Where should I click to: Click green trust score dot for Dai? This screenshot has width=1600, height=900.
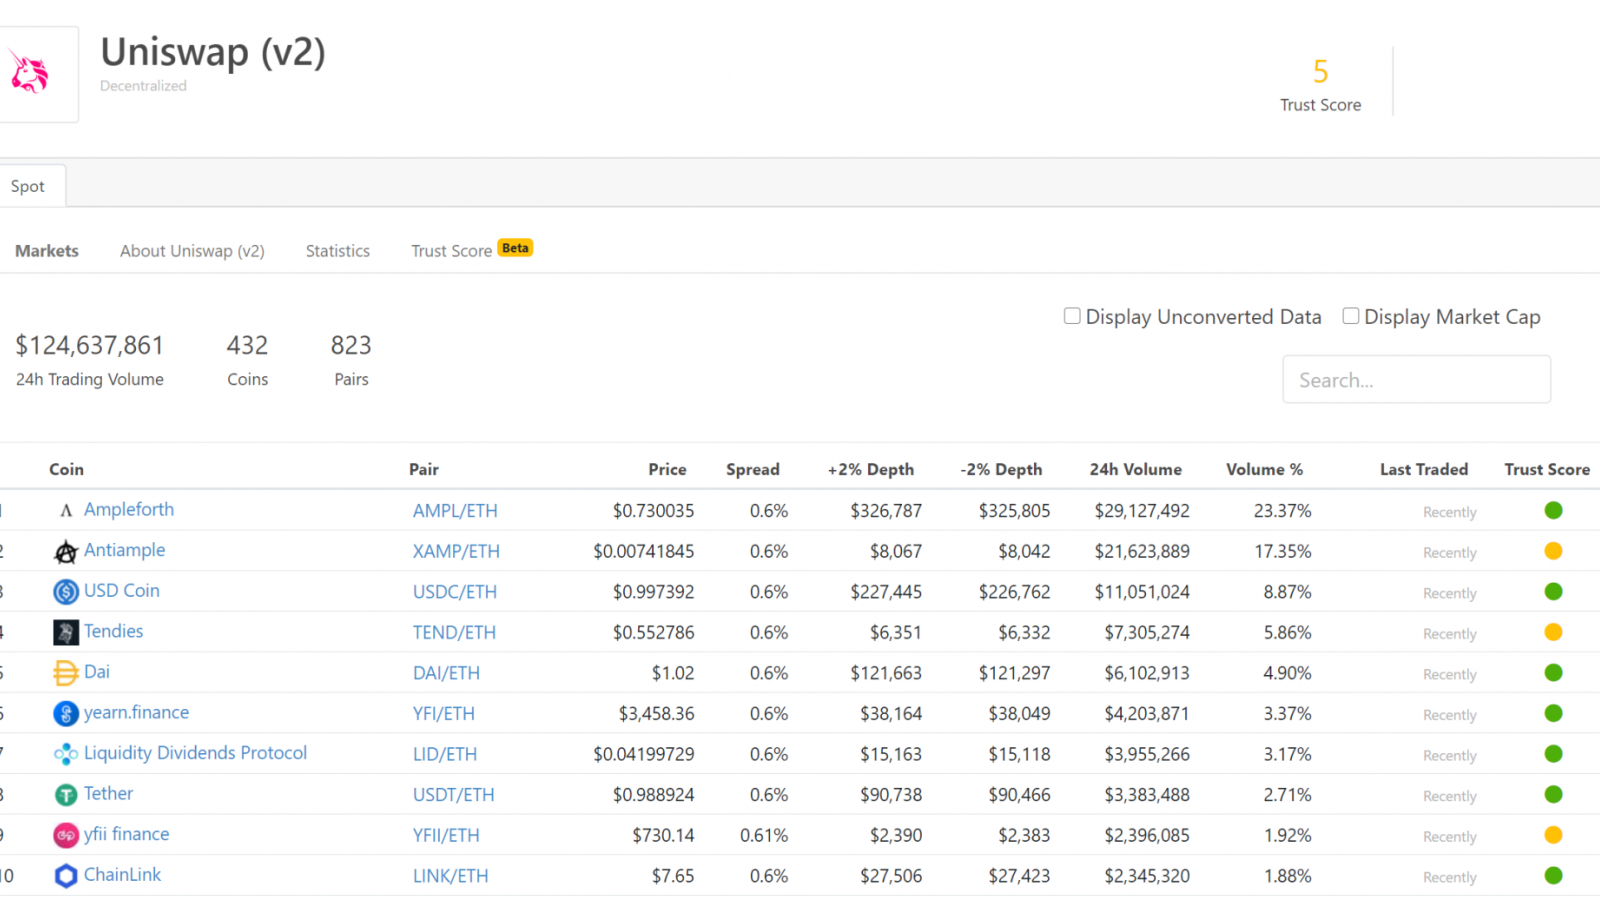(1553, 673)
